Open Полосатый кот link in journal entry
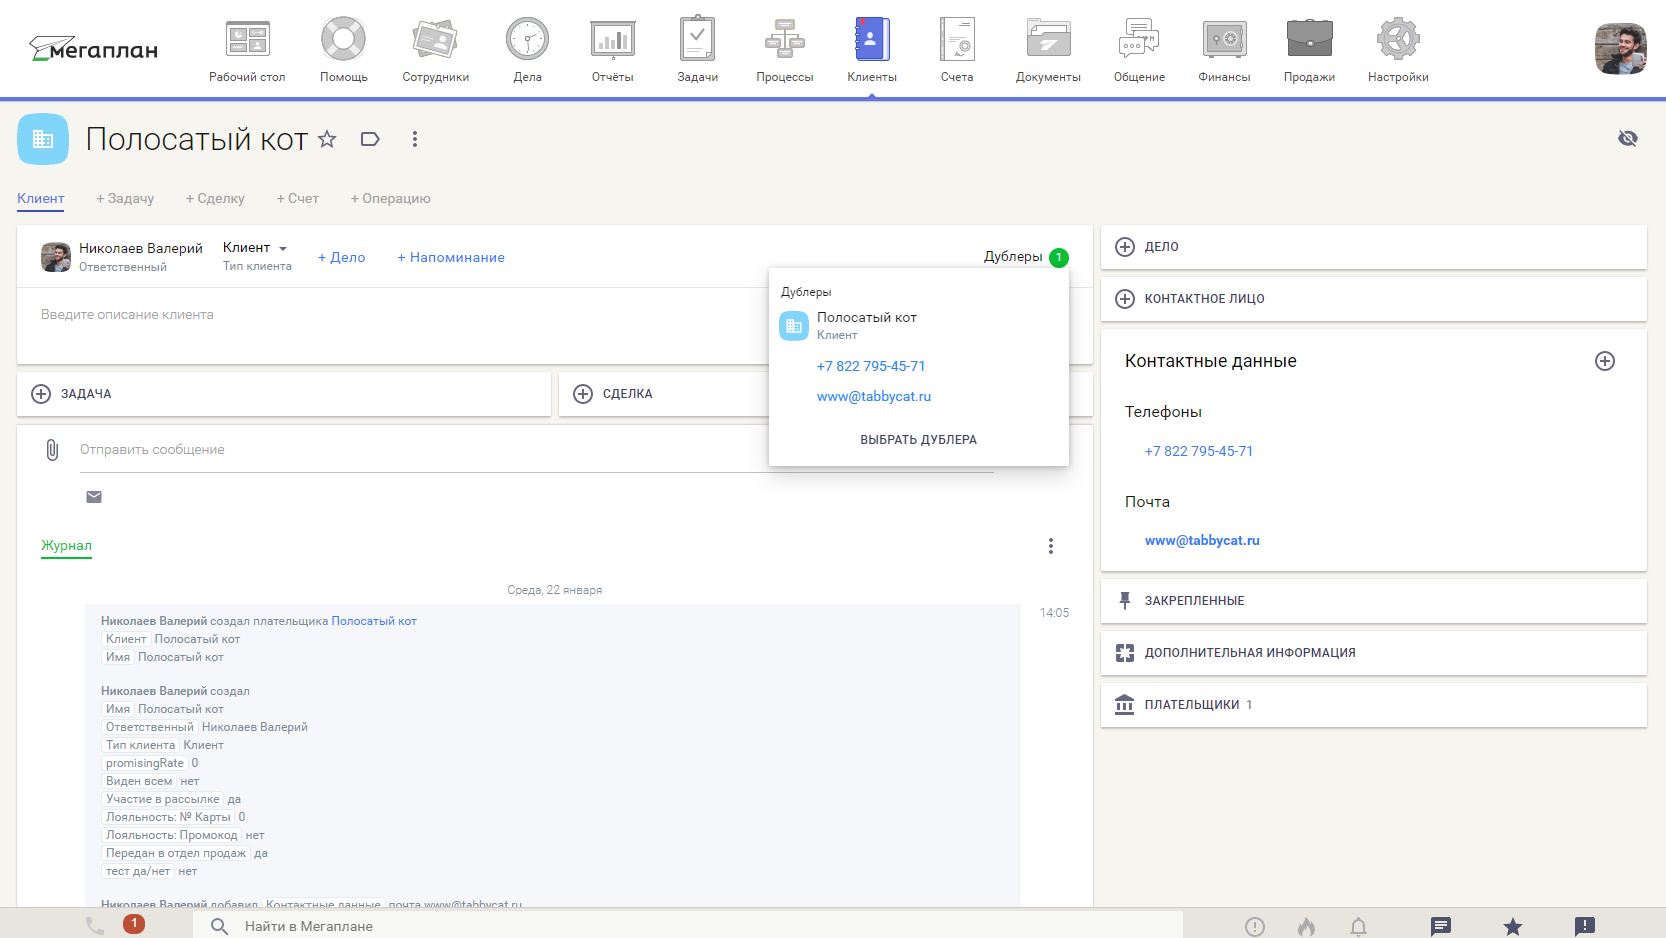This screenshot has height=938, width=1666. (x=374, y=621)
